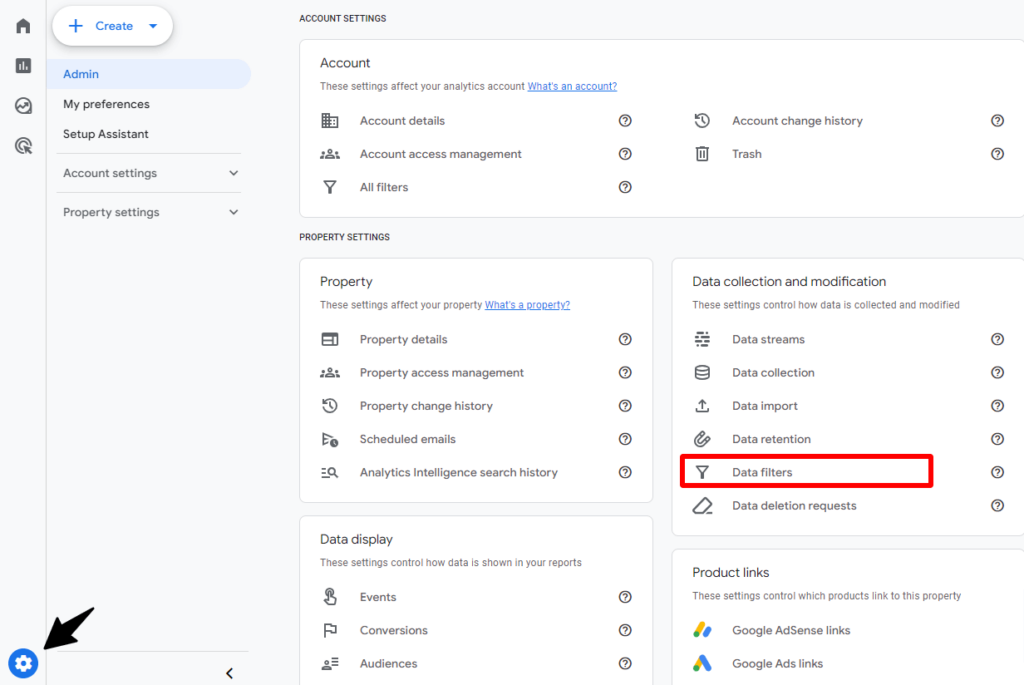The image size is (1024, 685).
Task: Expand the Property settings section
Action: [x=150, y=212]
